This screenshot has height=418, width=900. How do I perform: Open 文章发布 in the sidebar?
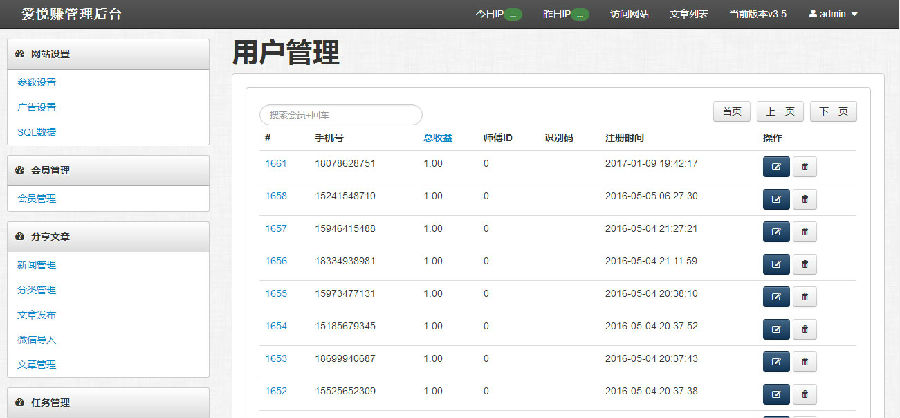coord(37,315)
